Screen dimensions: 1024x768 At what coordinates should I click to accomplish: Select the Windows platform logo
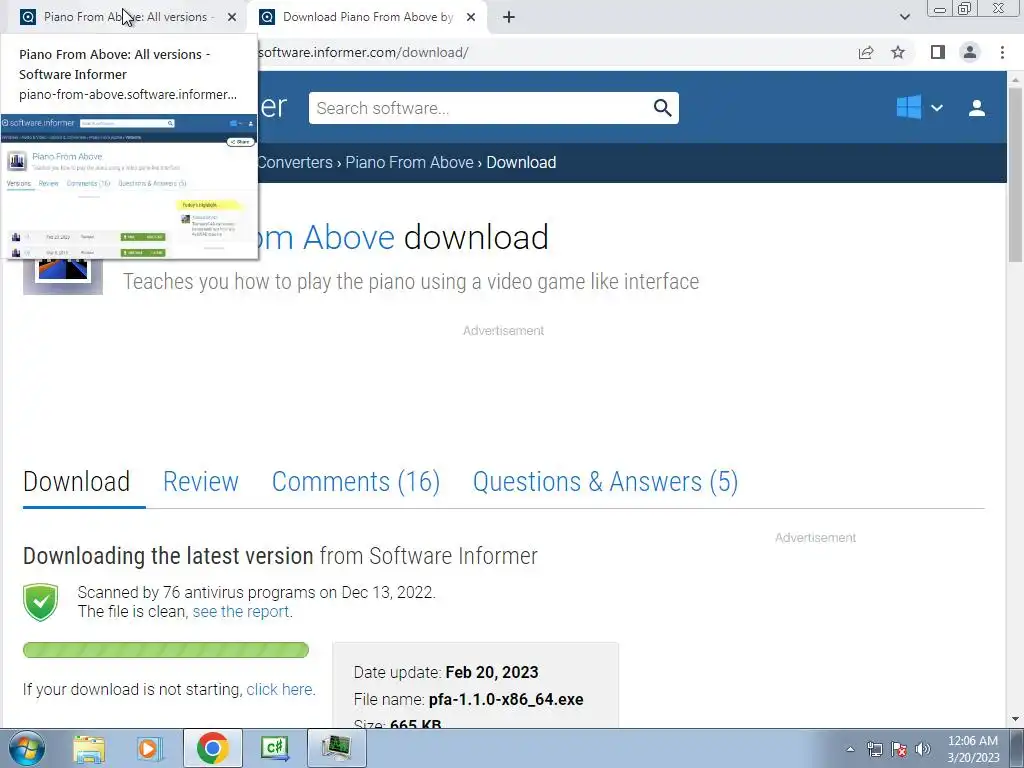(x=908, y=107)
